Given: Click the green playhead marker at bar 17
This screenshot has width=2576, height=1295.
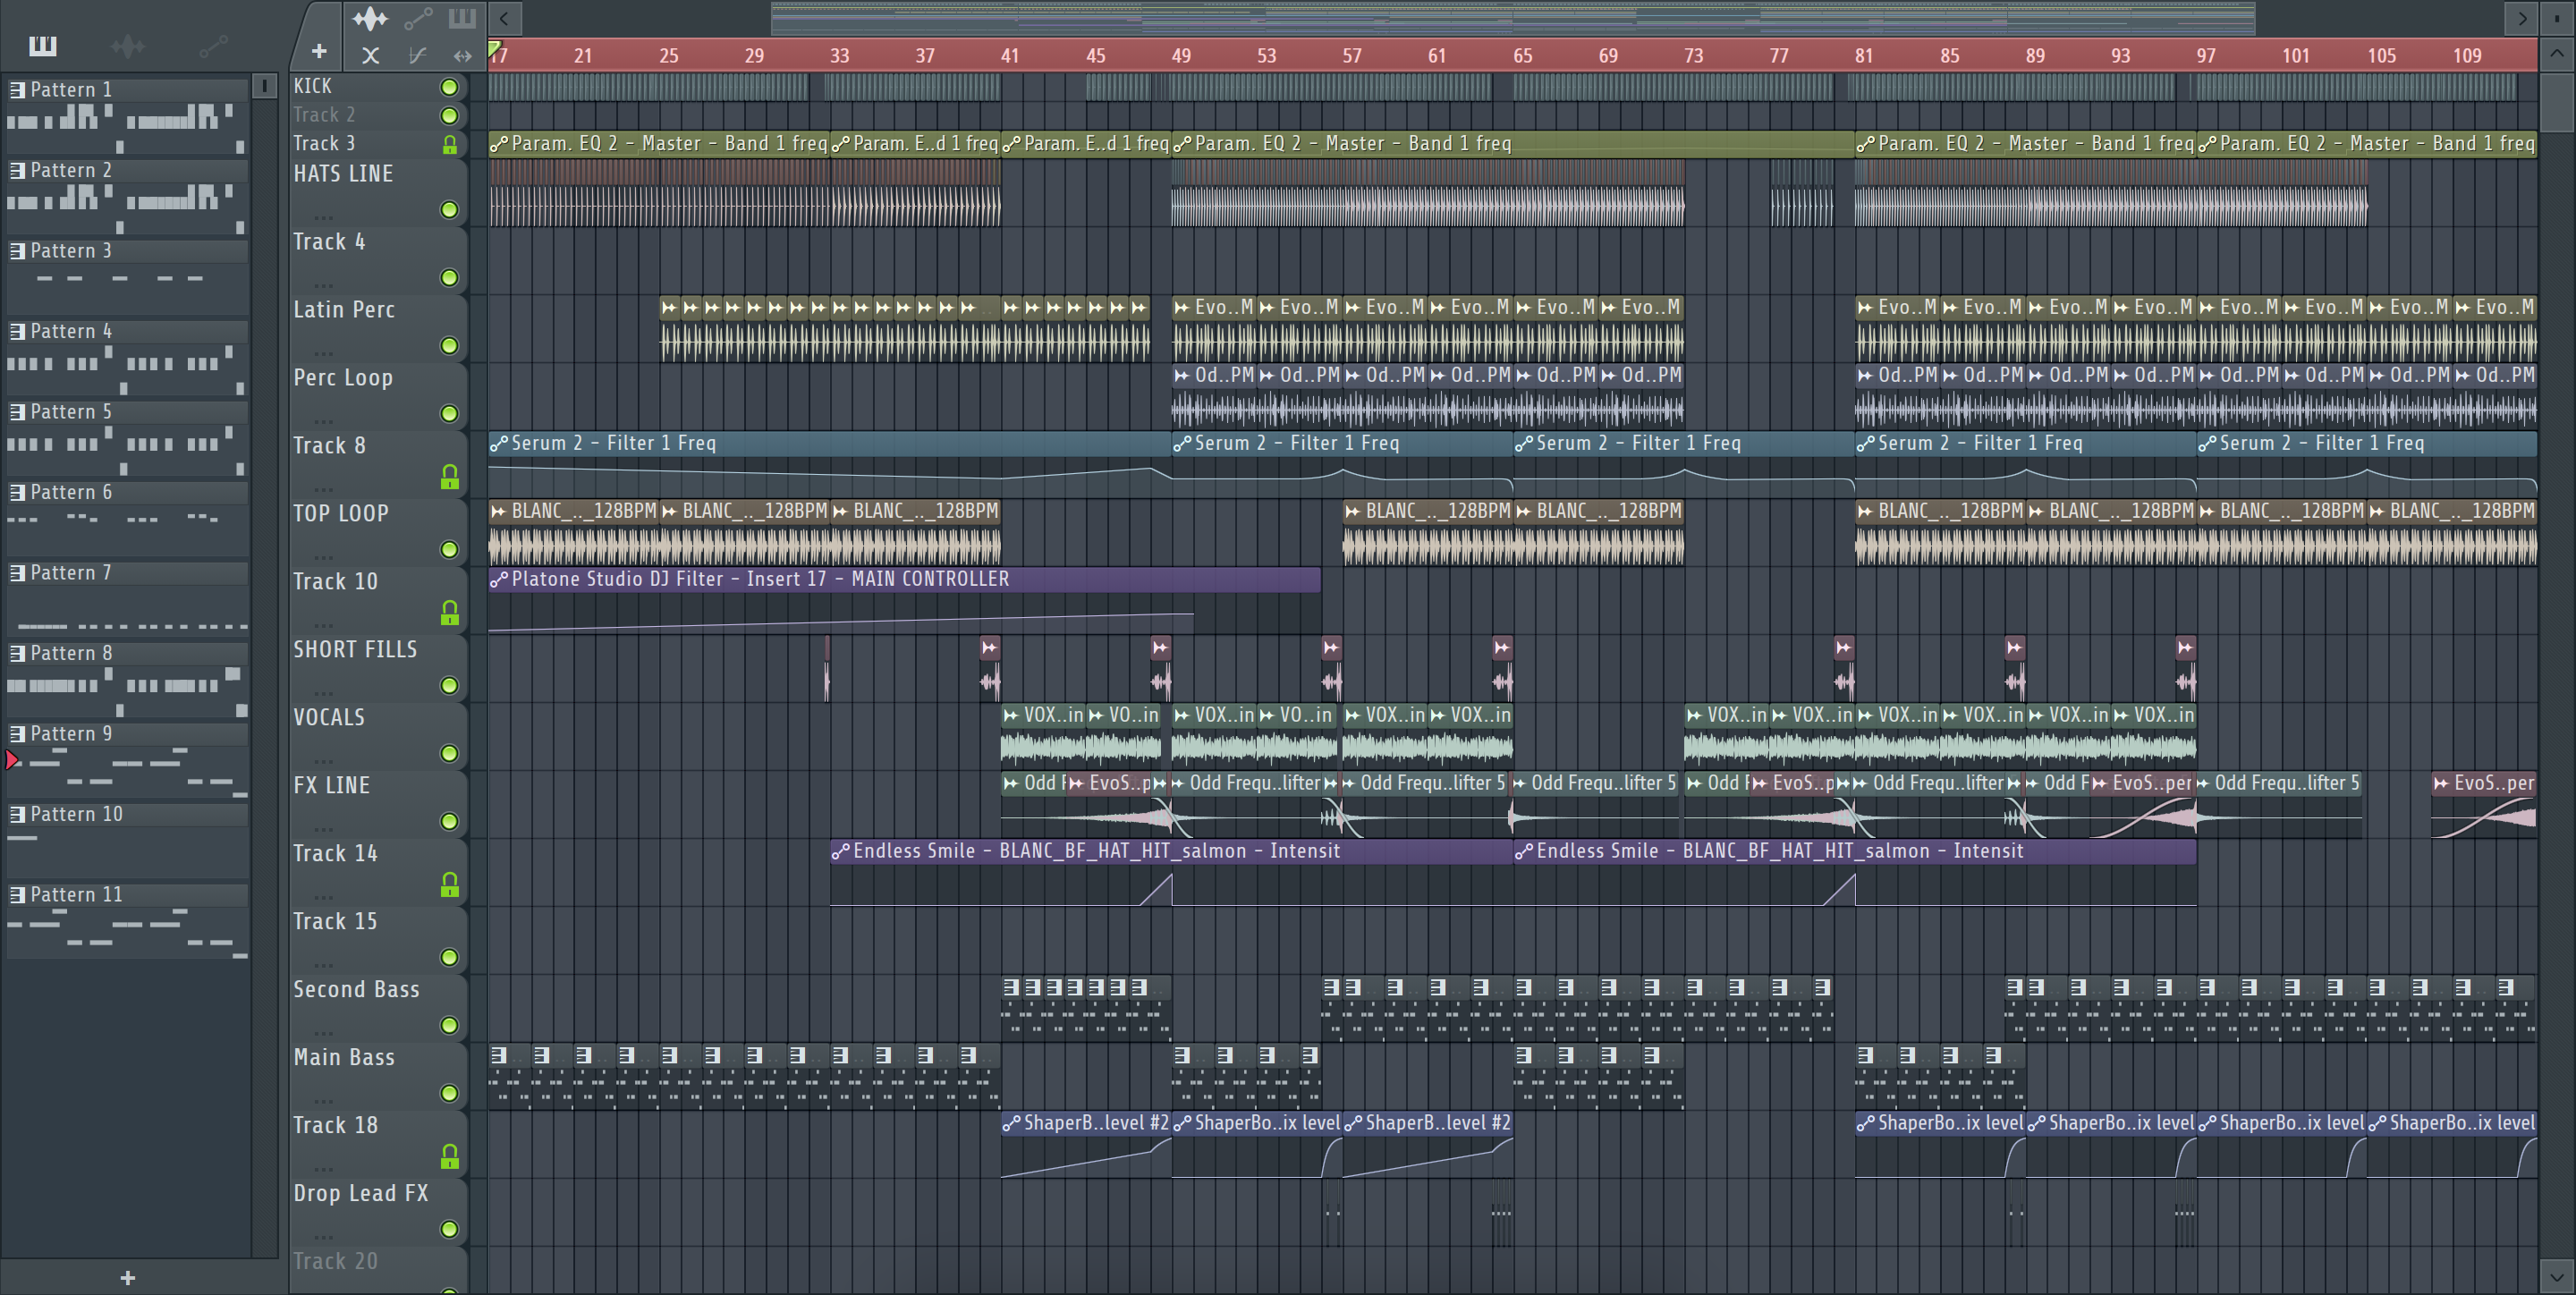Looking at the screenshot, I should (494, 48).
